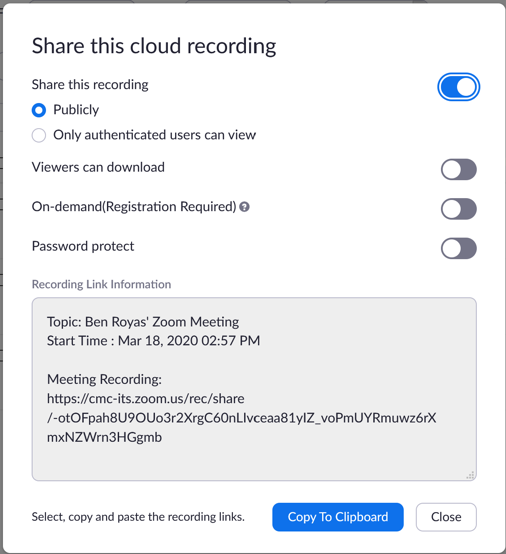The height and width of the screenshot is (554, 506).
Task: Choose Only authenticated users can view
Action: click(39, 135)
